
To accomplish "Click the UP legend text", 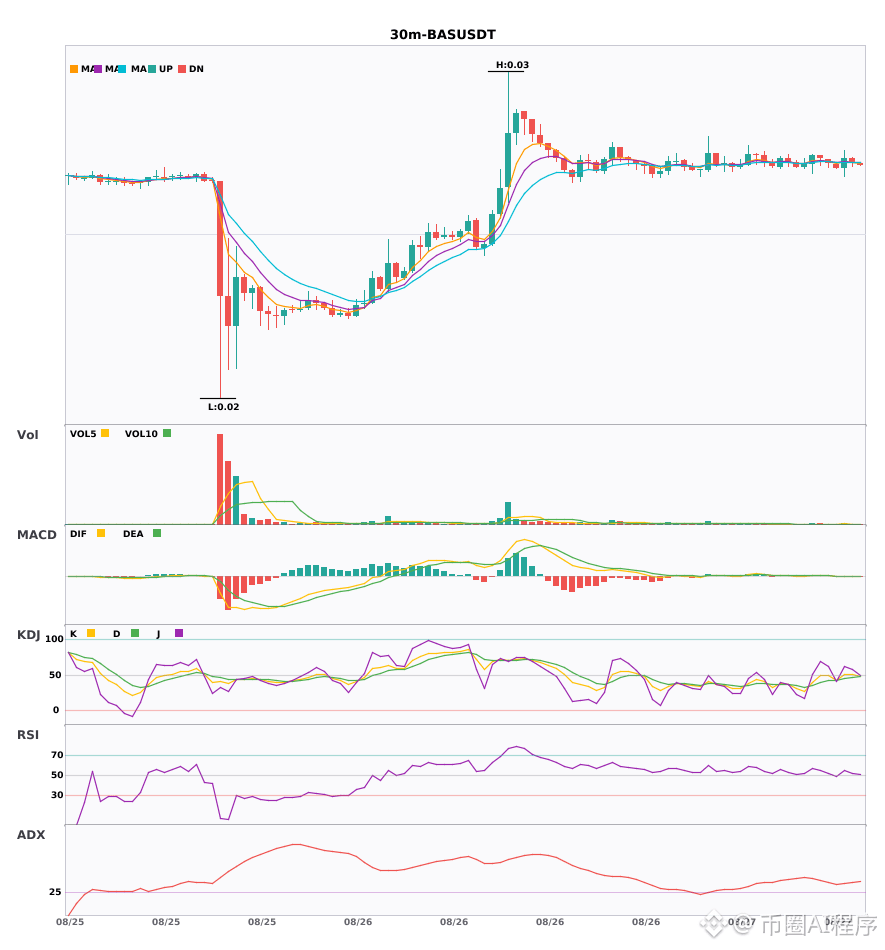I will click(166, 69).
